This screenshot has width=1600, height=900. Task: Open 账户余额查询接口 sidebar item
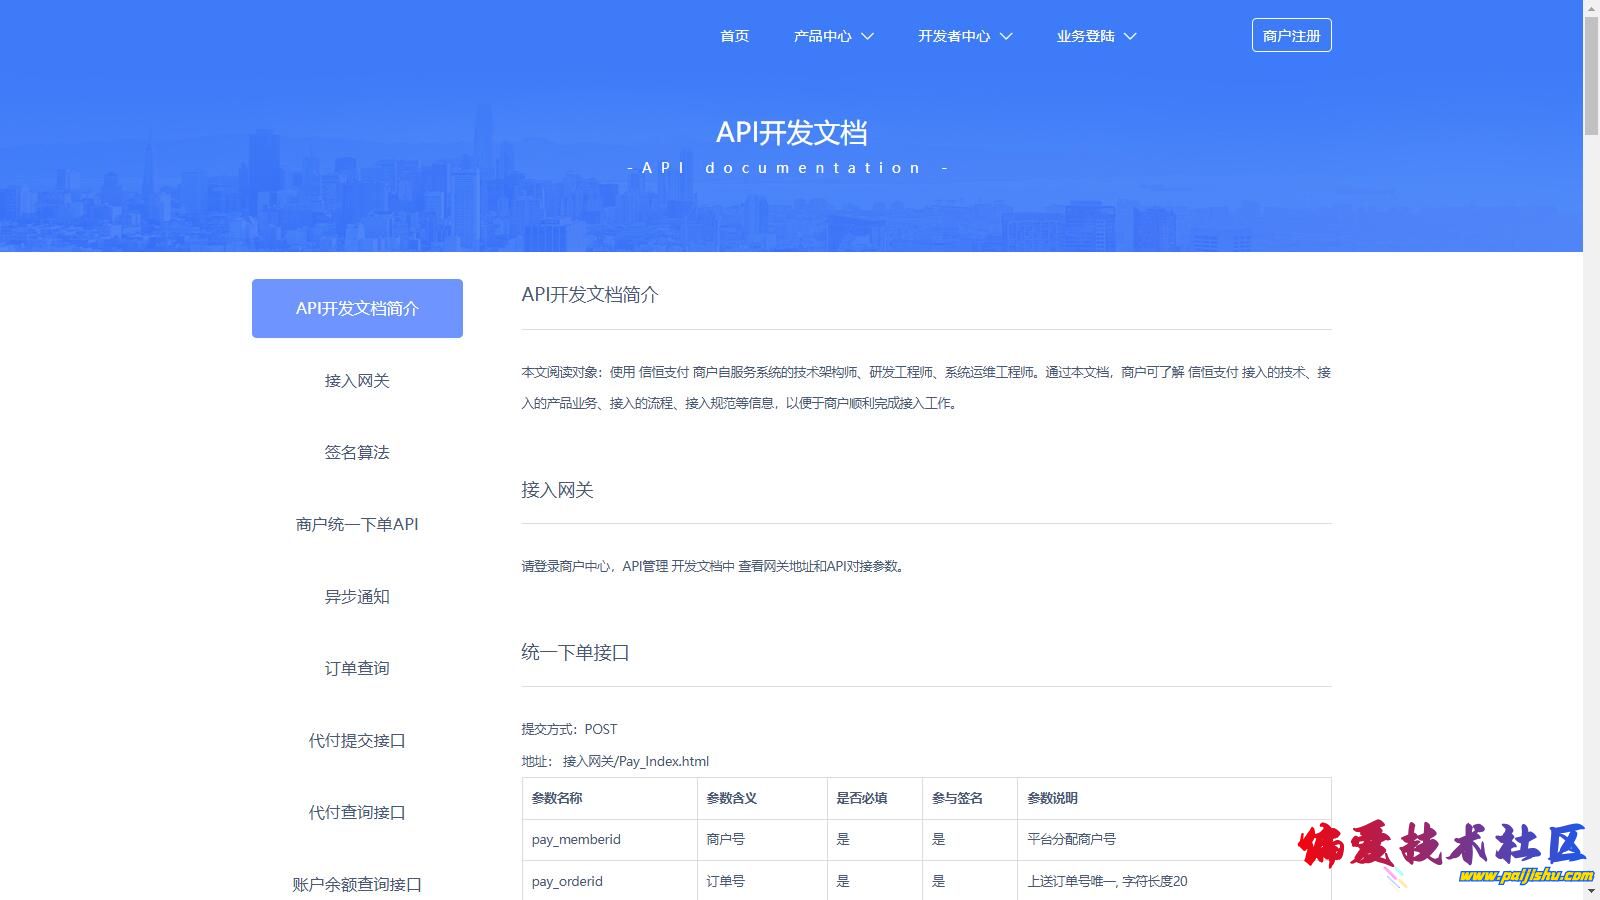[357, 884]
